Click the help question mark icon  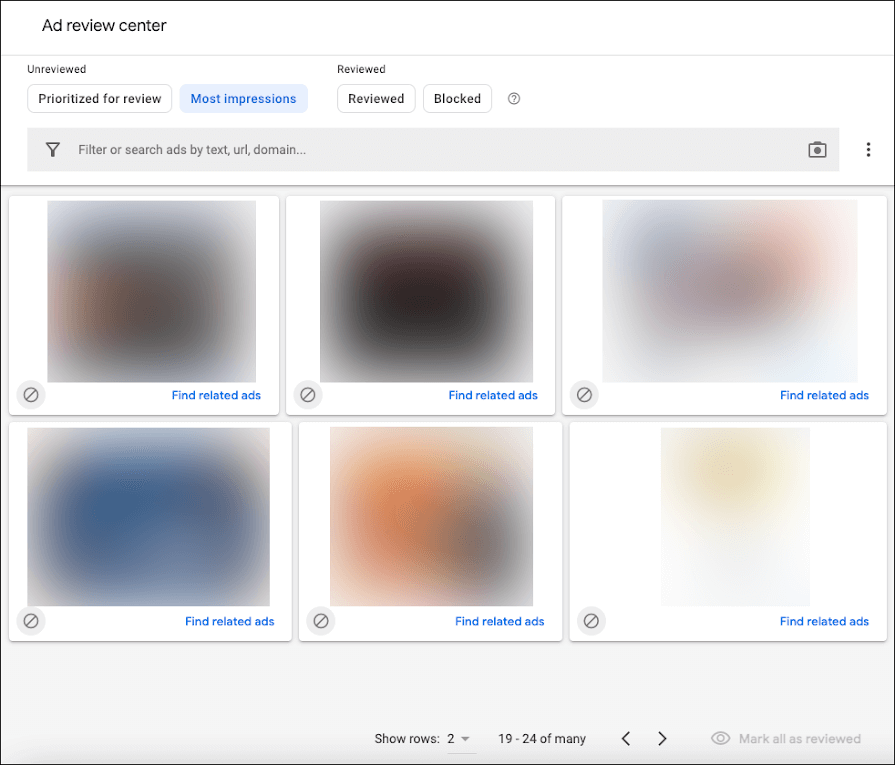[x=514, y=99]
